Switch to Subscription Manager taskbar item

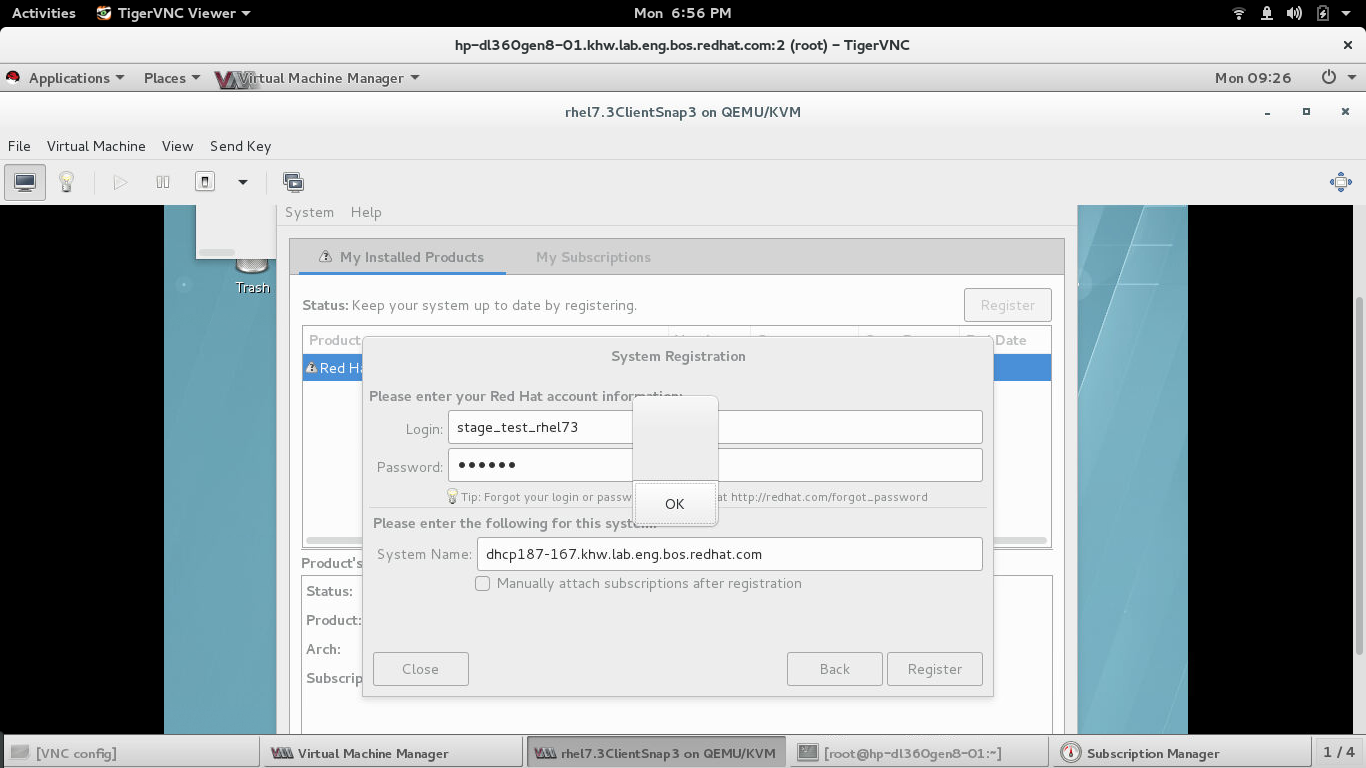coord(1180,753)
